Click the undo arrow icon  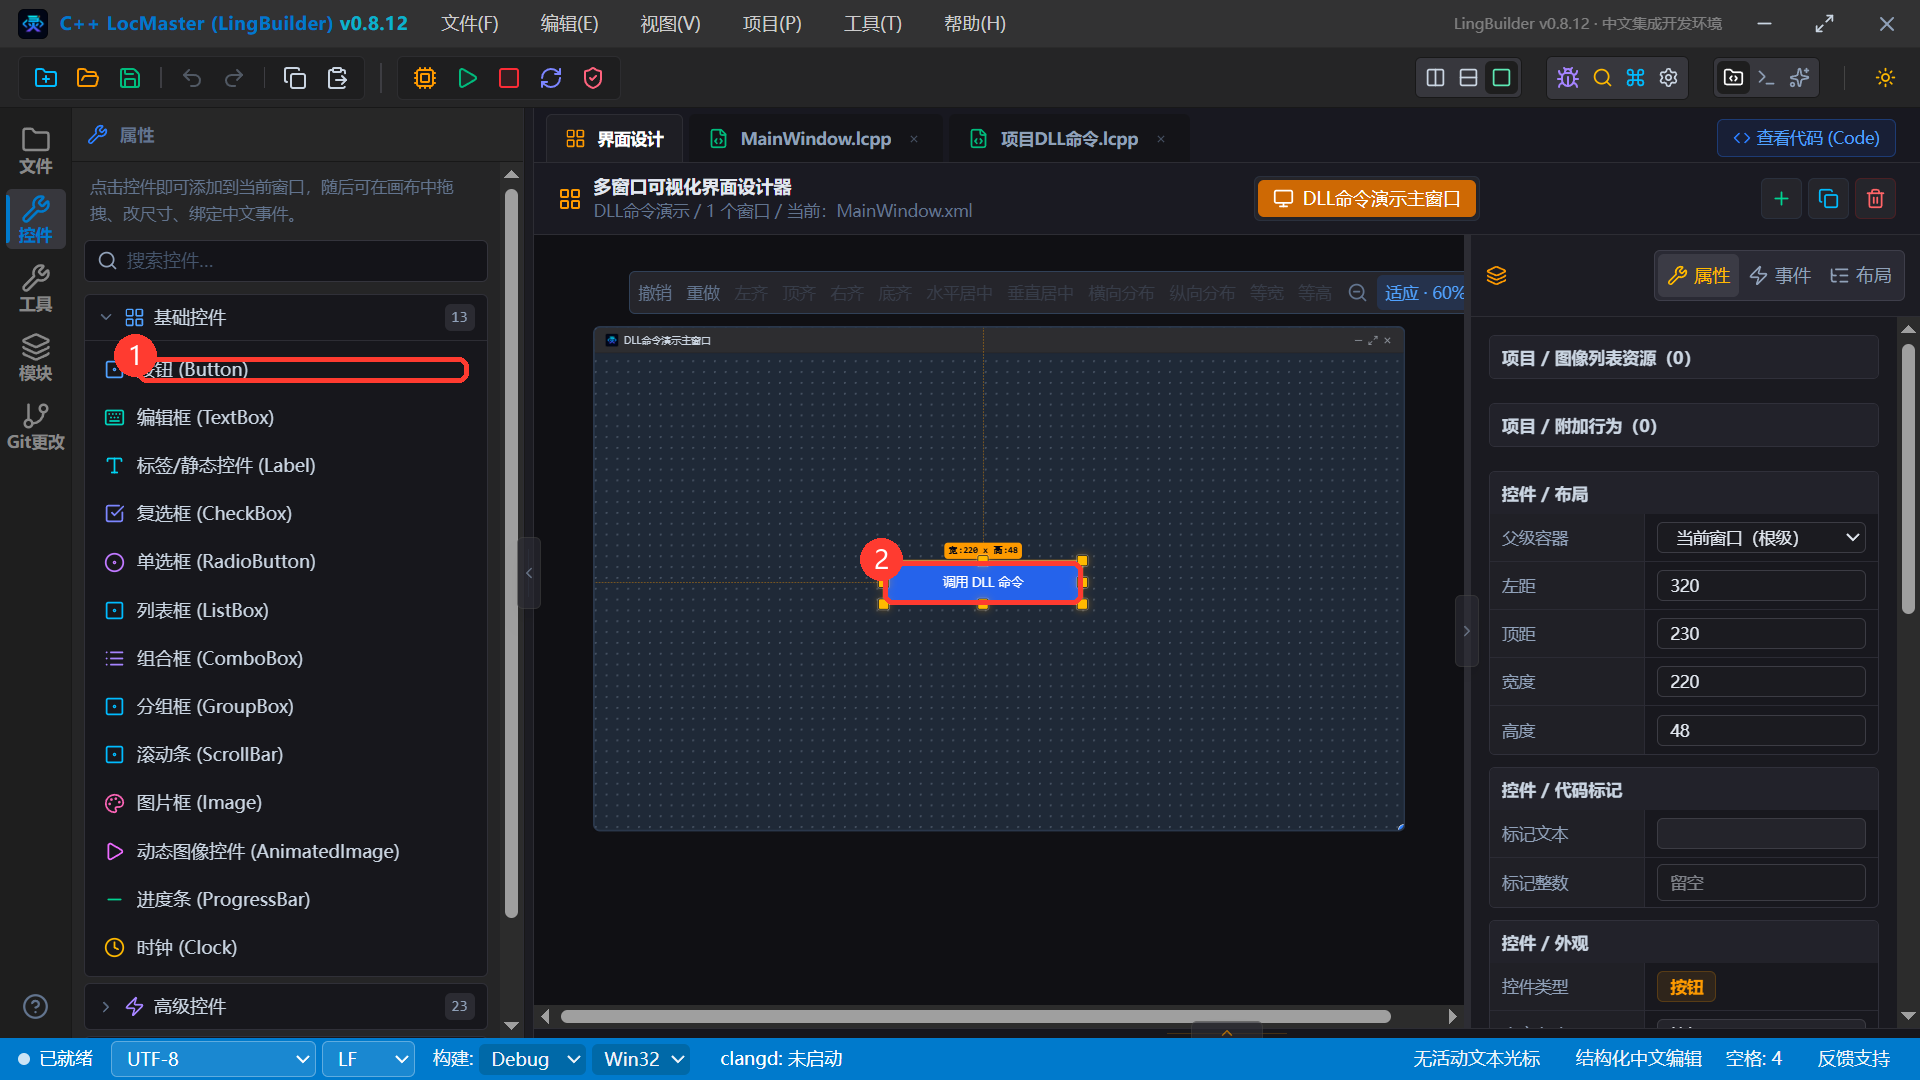tap(192, 78)
